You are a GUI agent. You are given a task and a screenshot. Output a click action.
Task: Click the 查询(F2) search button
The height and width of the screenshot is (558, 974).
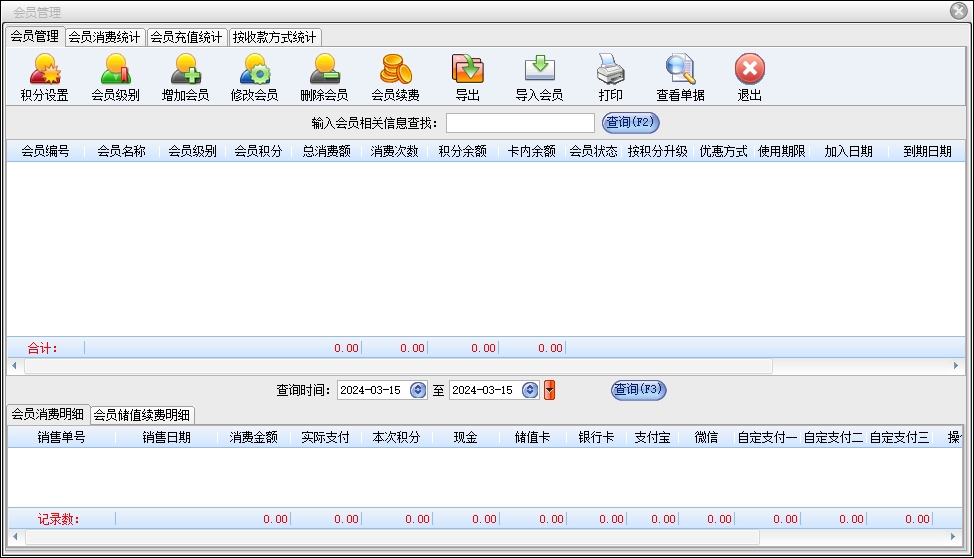631,123
